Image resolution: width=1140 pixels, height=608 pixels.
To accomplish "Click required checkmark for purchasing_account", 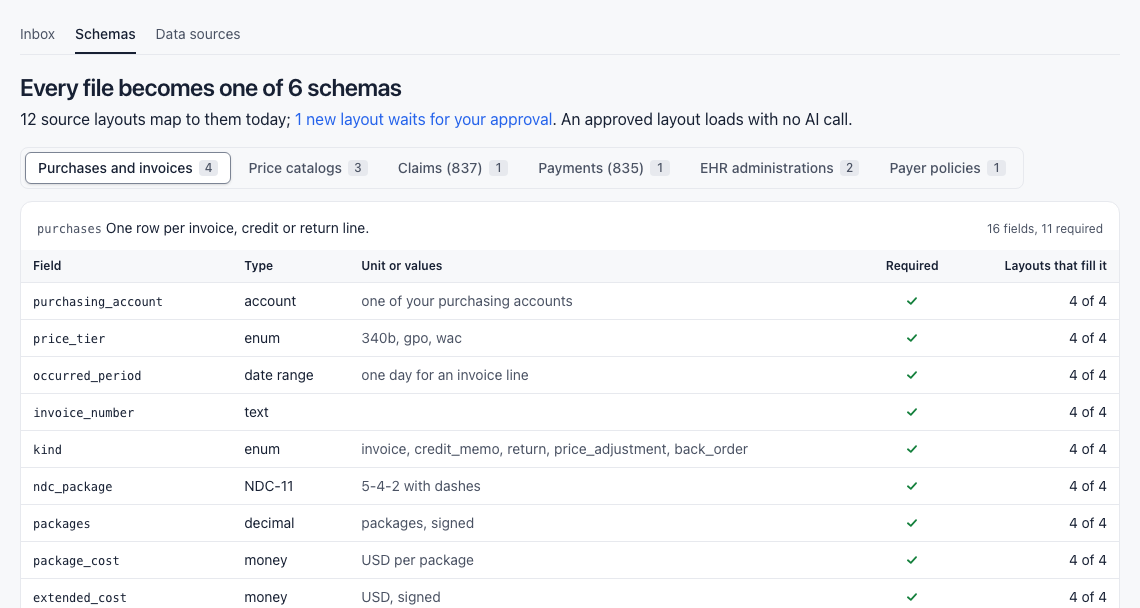I will pos(912,301).
